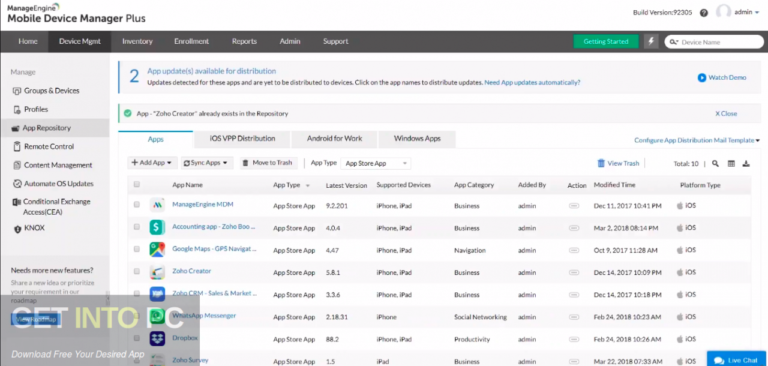Open action menu for Zoho Creator row
Image resolution: width=768 pixels, height=366 pixels.
click(574, 272)
